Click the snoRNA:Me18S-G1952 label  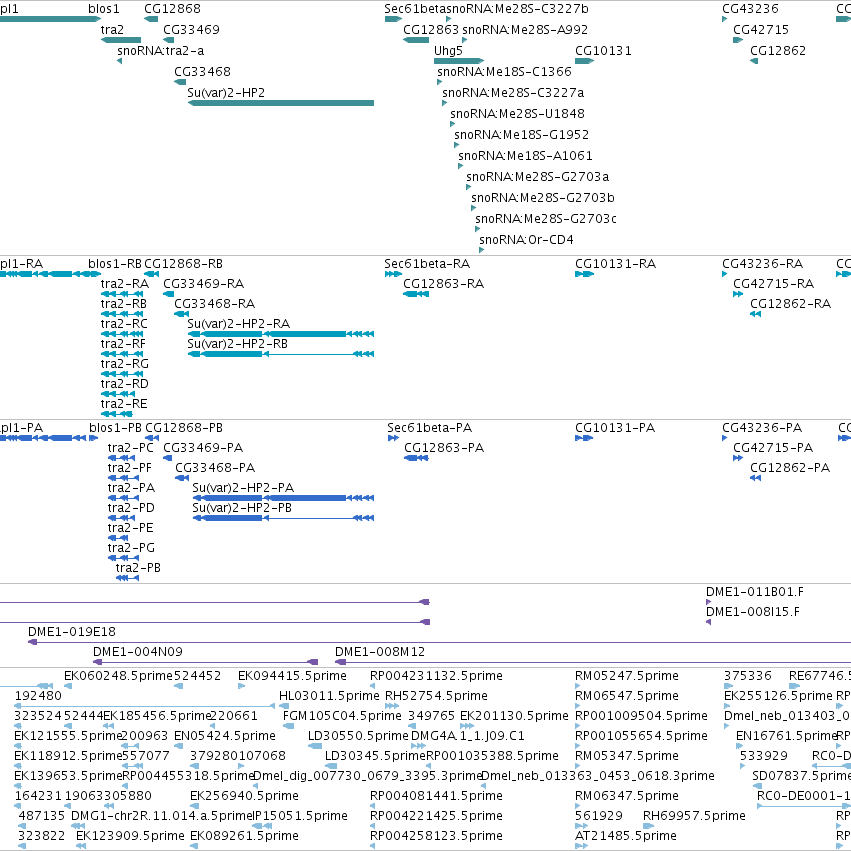point(521,135)
